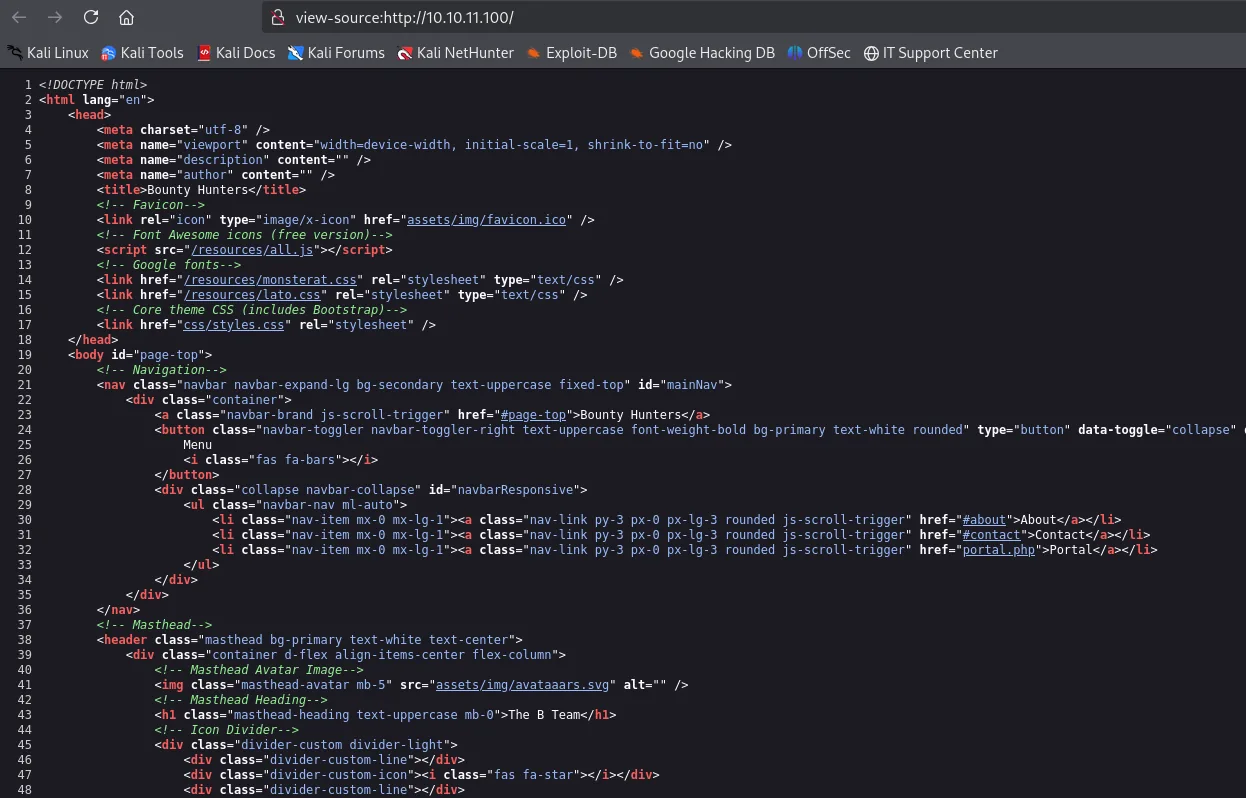Click the Menu text on line 25
This screenshot has width=1246, height=798.
(198, 445)
